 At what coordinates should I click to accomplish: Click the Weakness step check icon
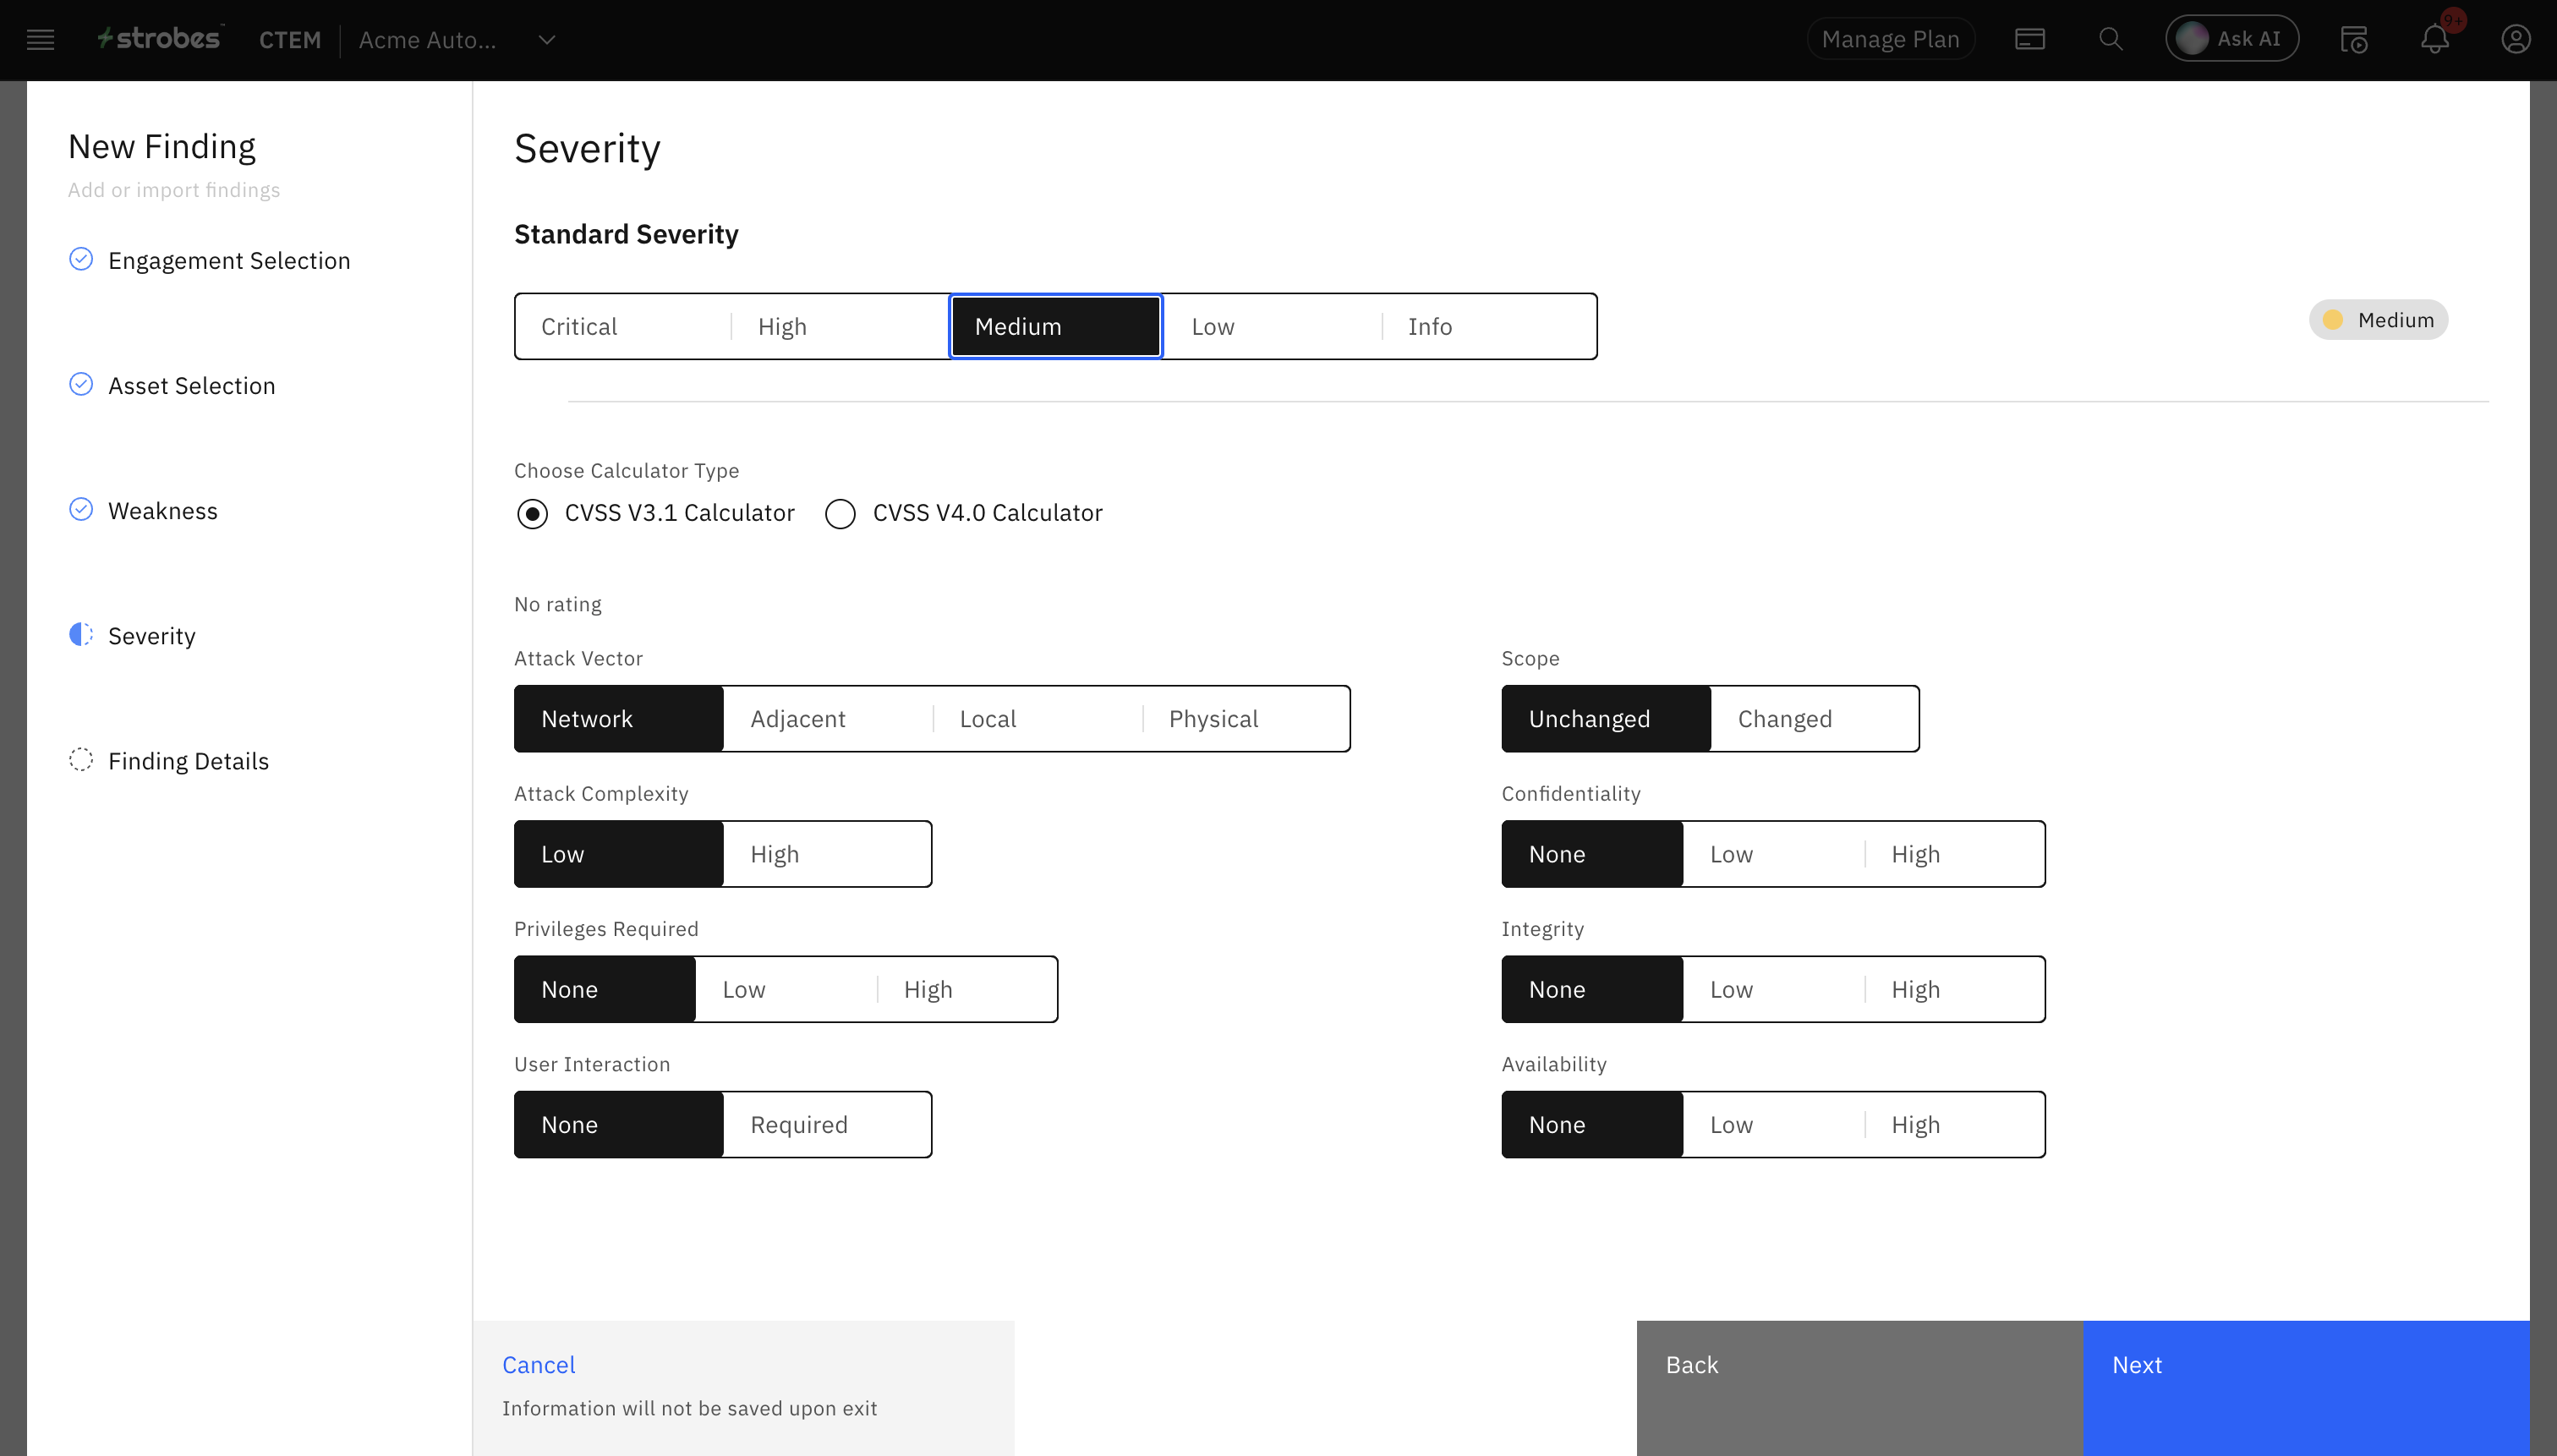pos(81,510)
